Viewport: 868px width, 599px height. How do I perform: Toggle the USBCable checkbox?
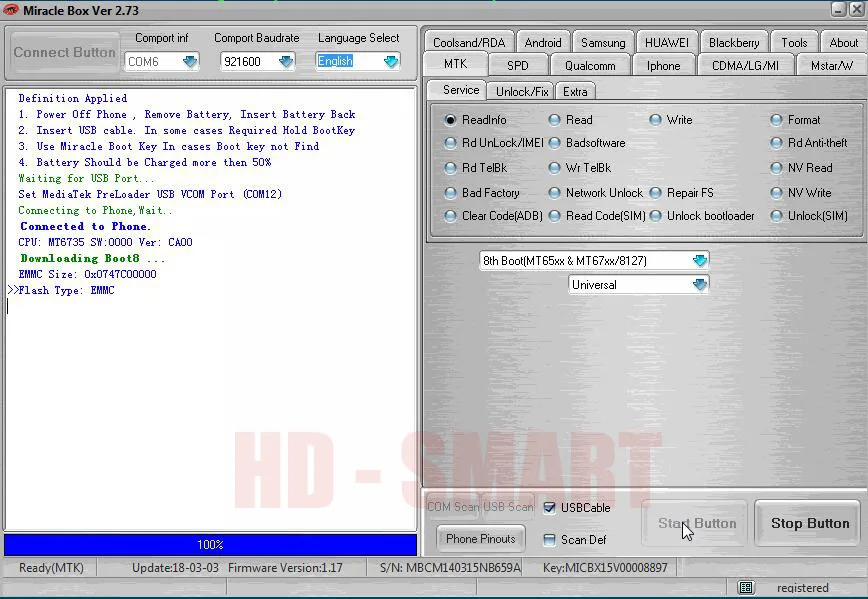[549, 508]
